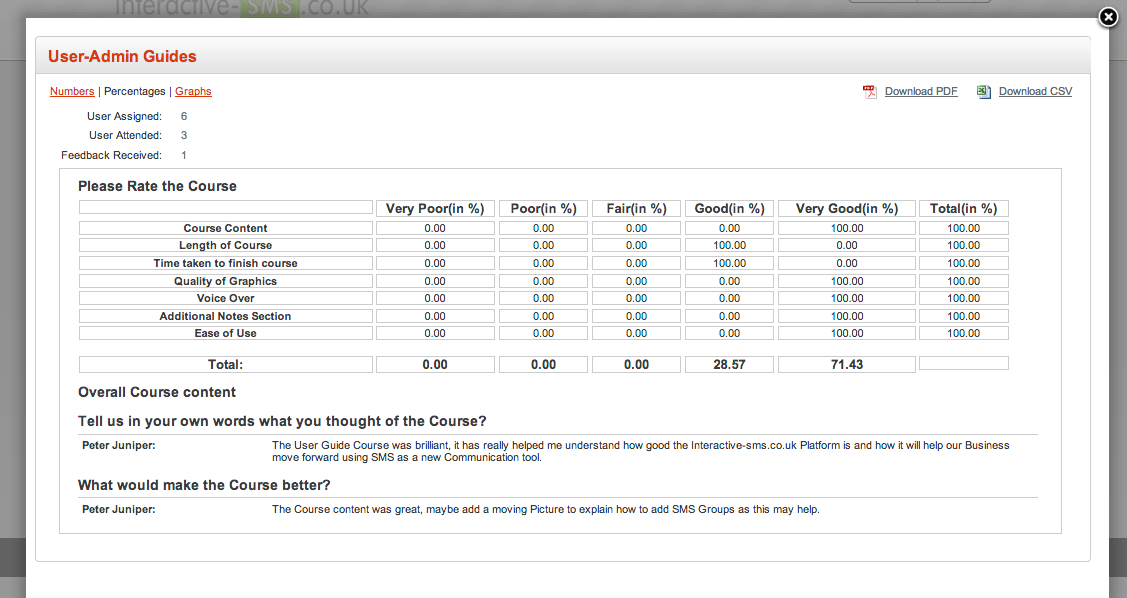1127x598 pixels.
Task: Select the Quality of Graphics row label
Action: click(225, 281)
